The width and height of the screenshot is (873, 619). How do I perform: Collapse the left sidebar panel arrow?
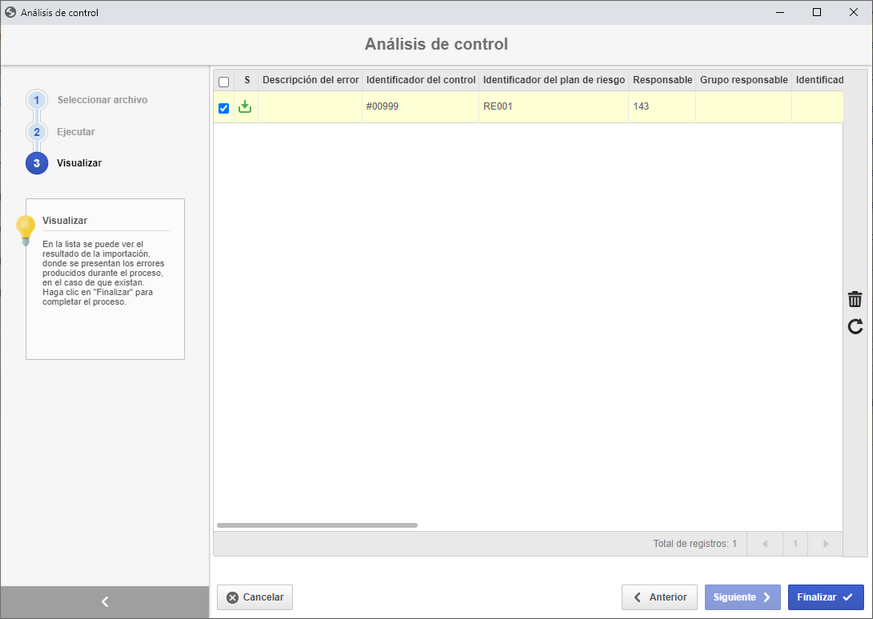(x=105, y=602)
